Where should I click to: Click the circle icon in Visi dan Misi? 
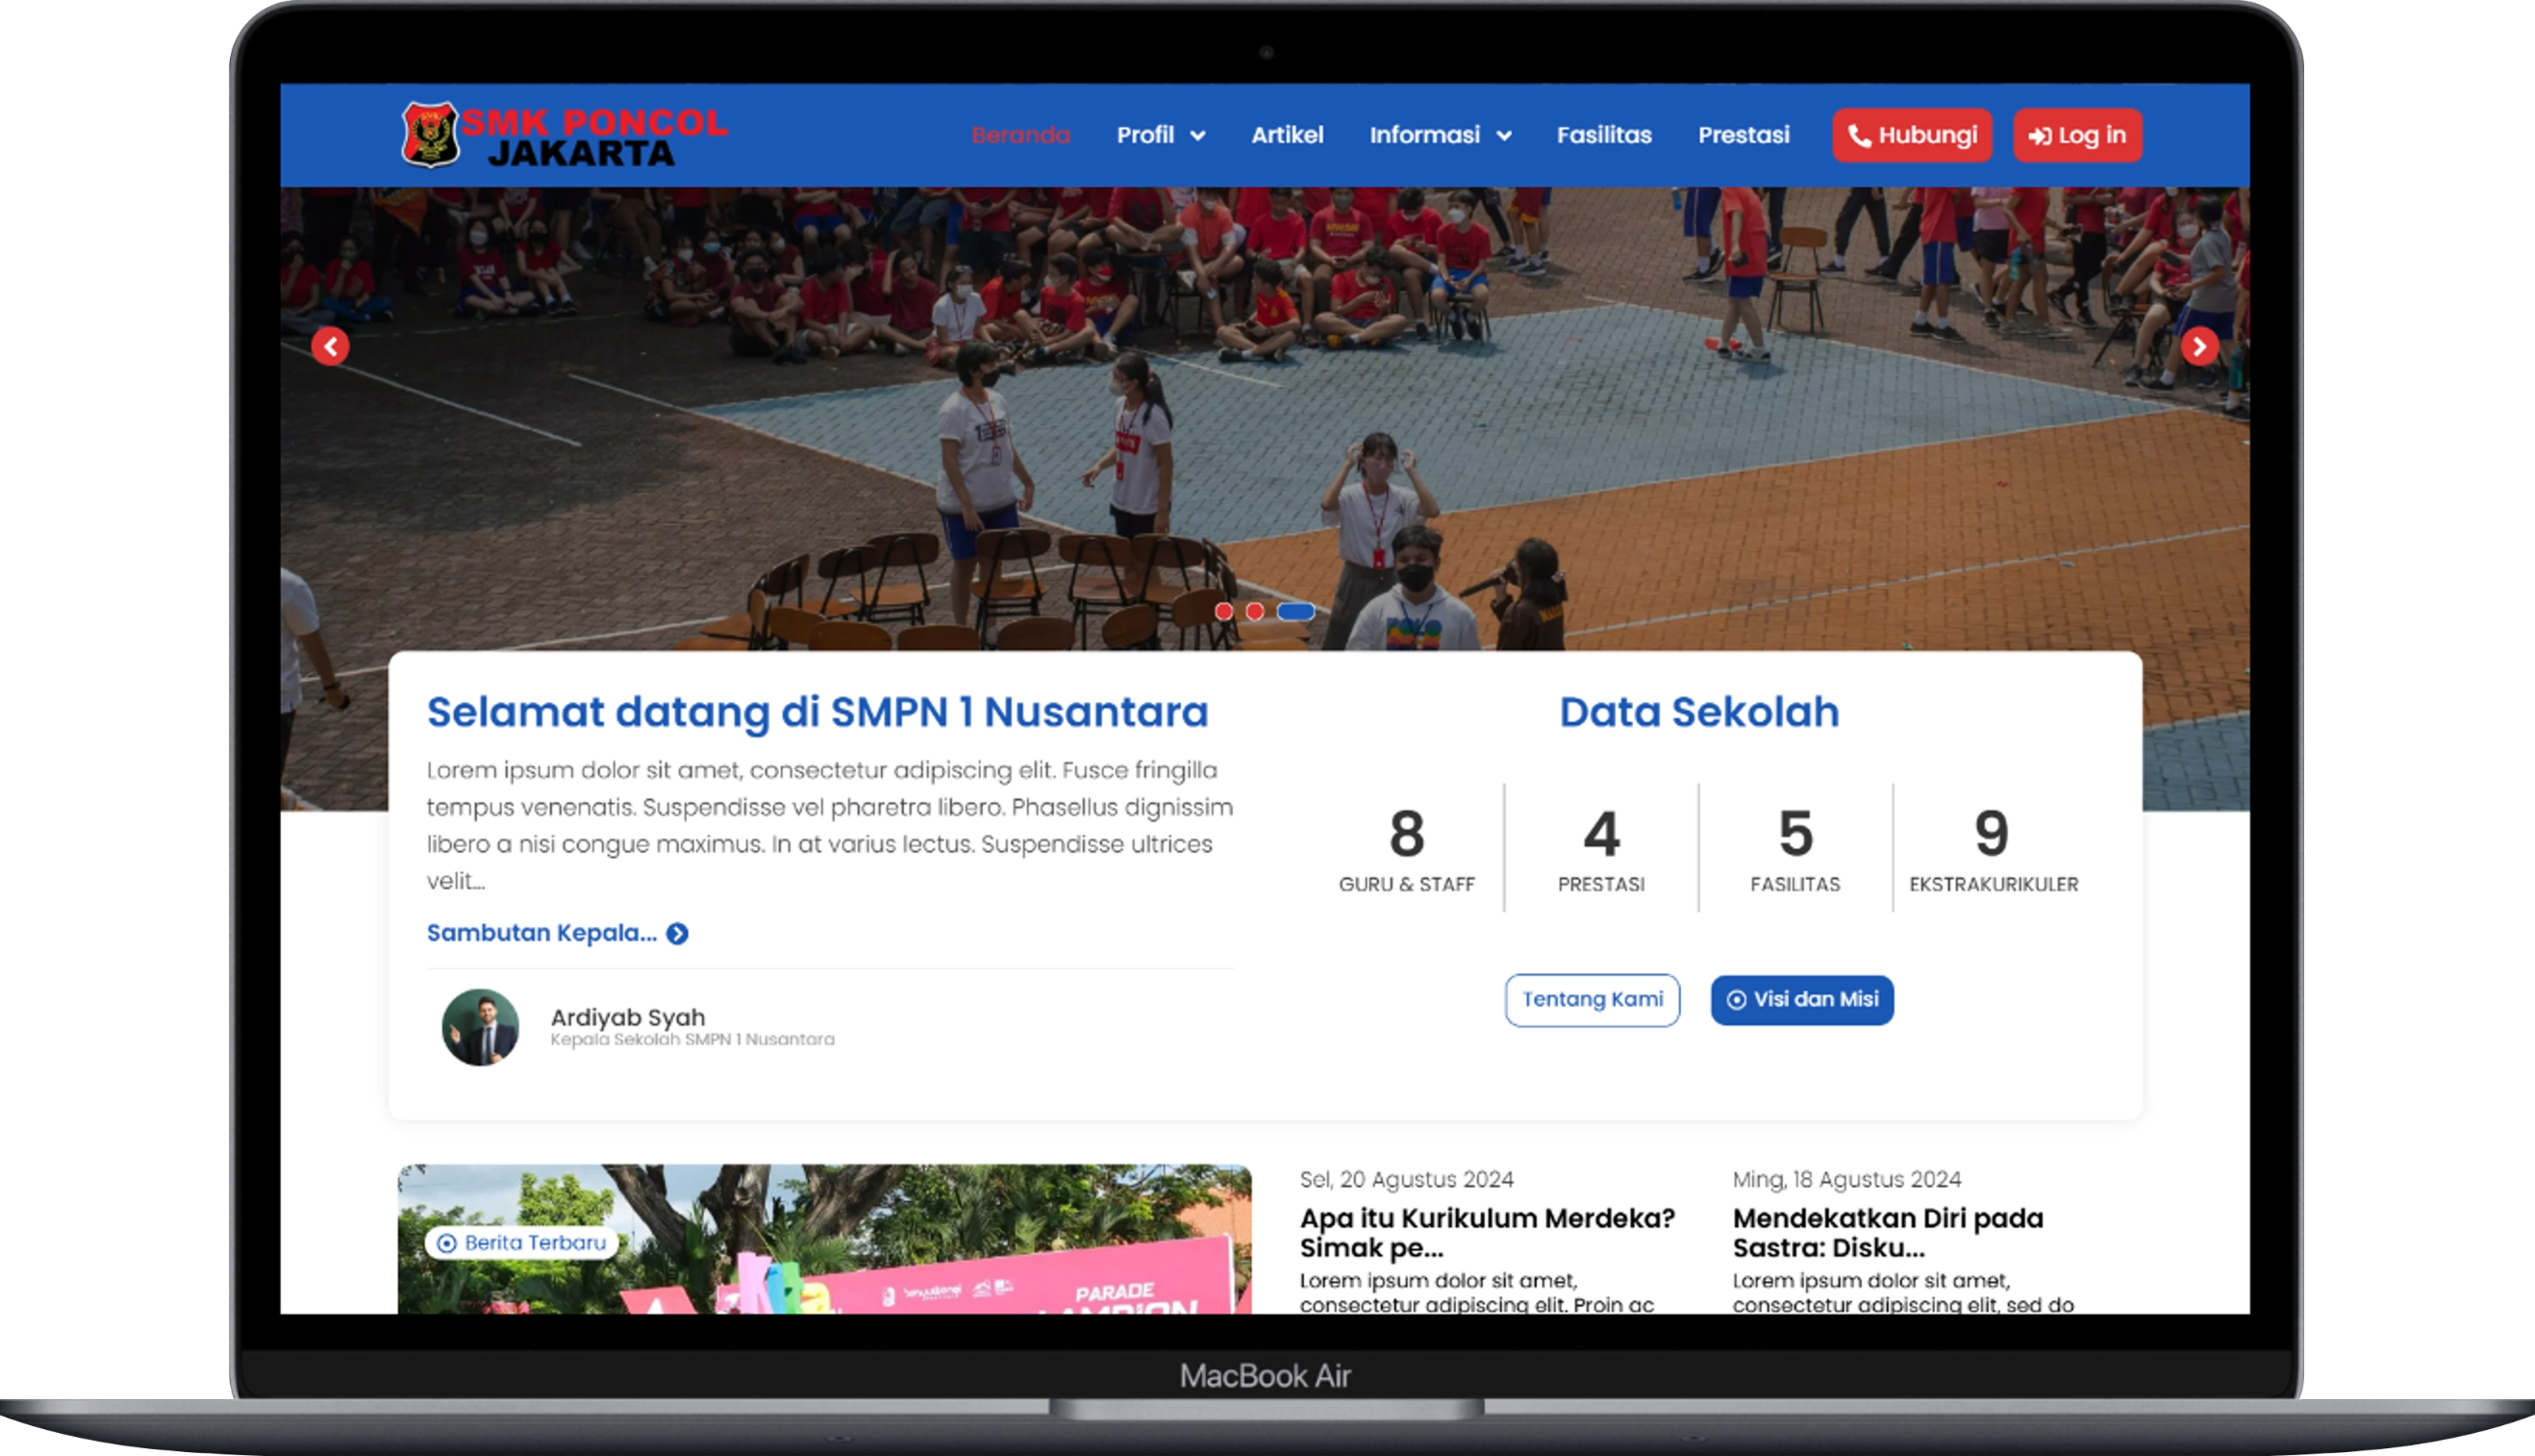click(1736, 1000)
